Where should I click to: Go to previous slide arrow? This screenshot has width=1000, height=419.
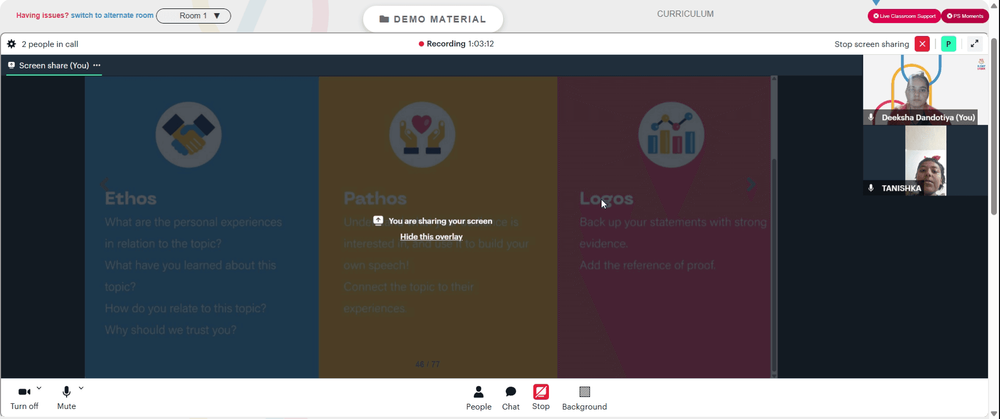[104, 184]
